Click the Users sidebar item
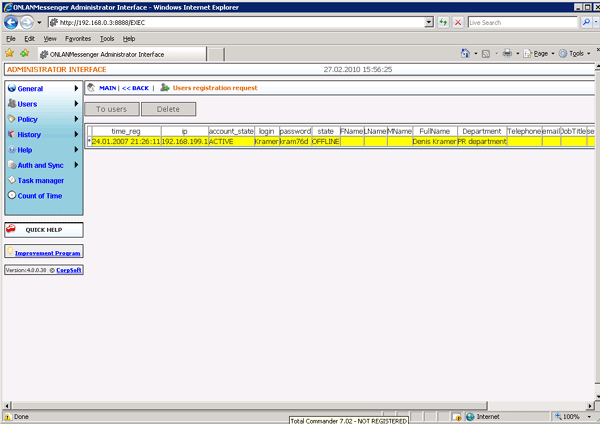 (x=27, y=104)
